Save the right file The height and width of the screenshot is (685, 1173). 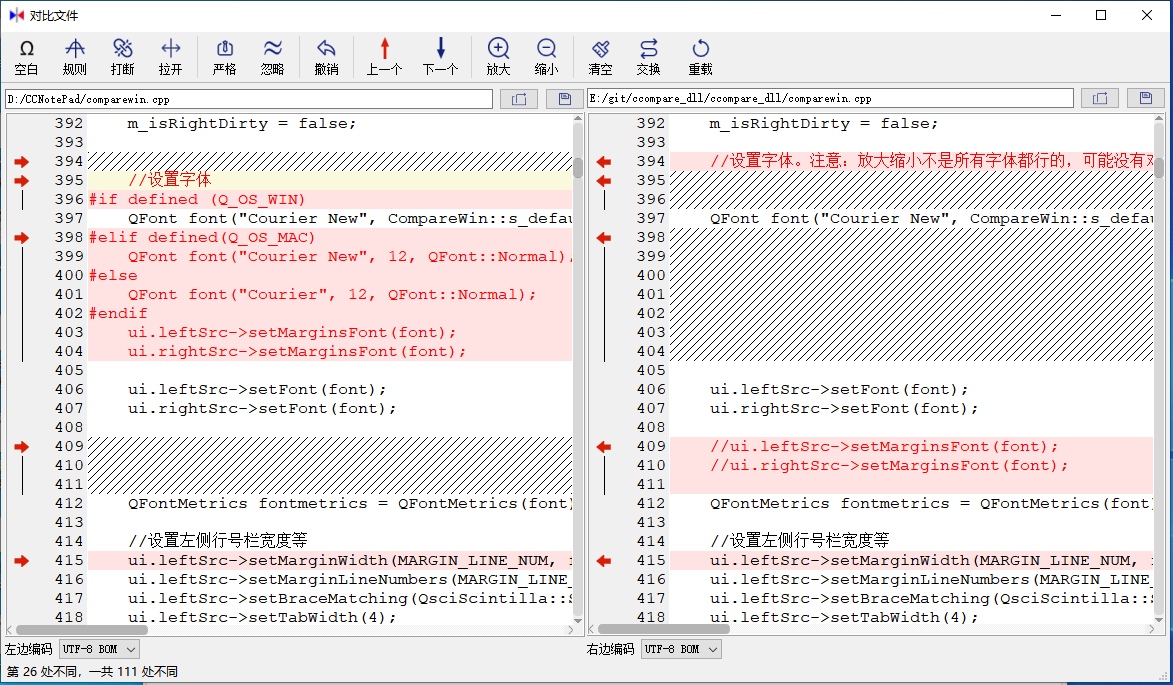[x=1145, y=99]
